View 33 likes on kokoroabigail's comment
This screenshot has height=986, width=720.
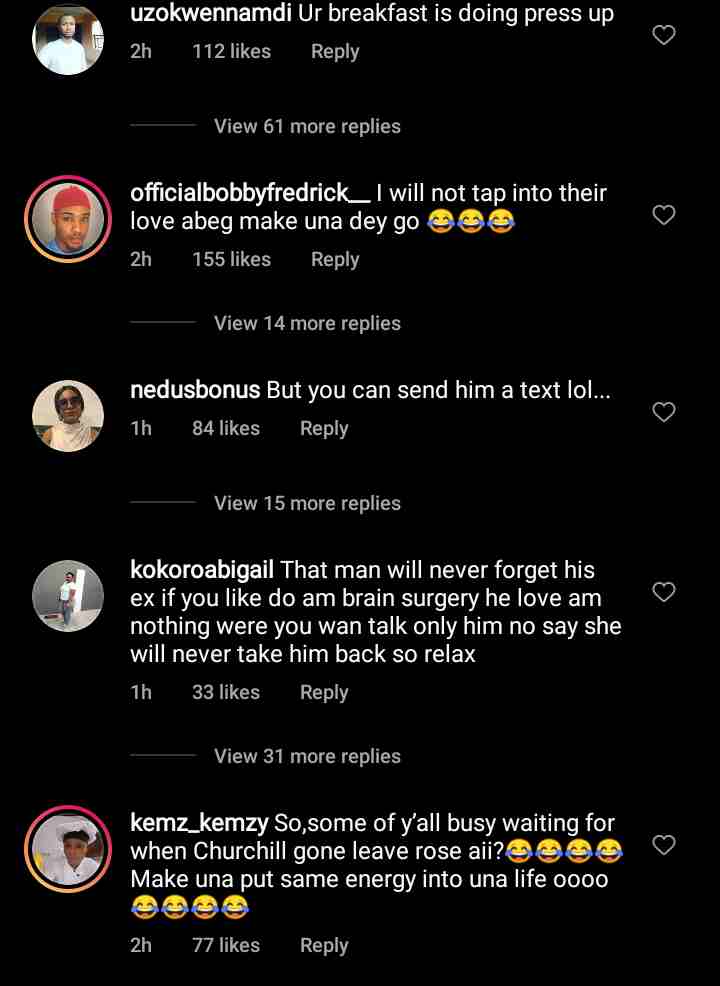click(226, 693)
